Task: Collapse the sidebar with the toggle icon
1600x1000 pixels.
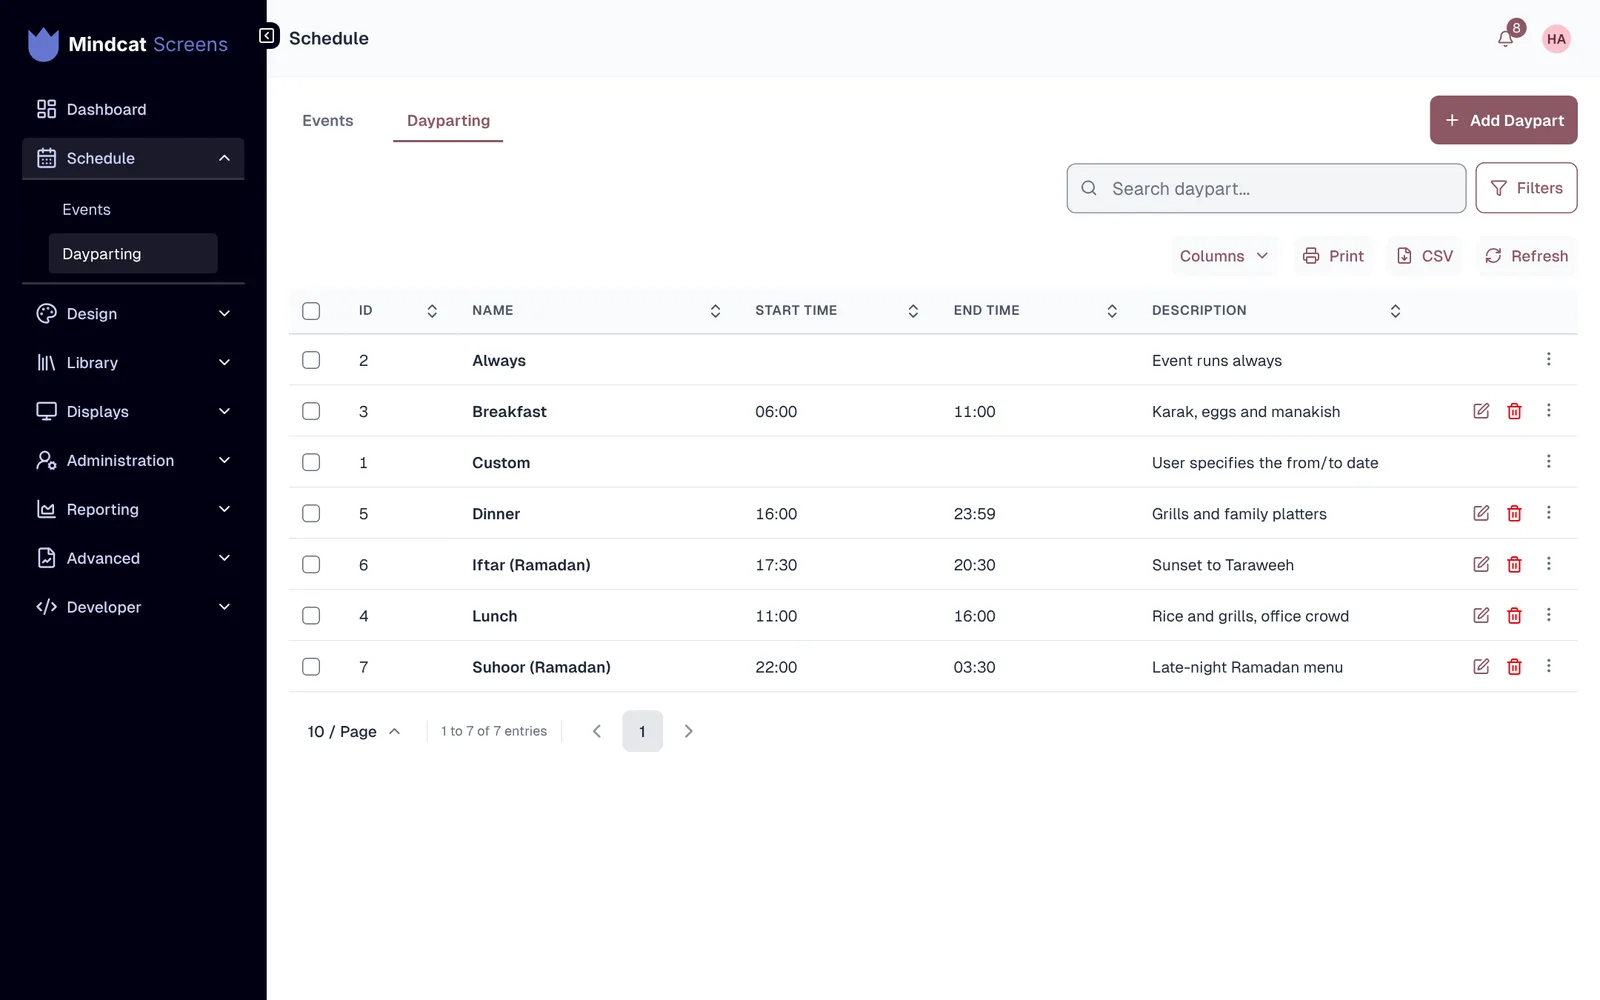Action: point(267,37)
